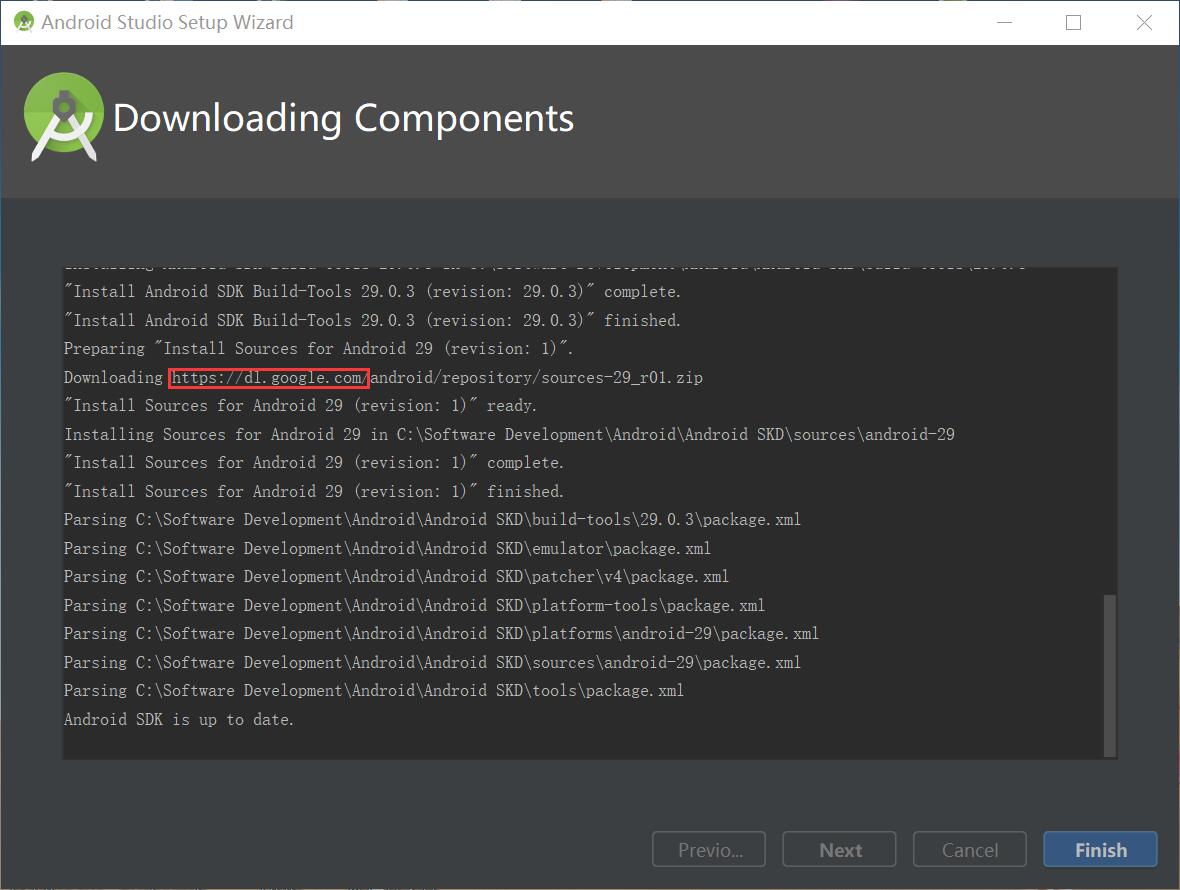Maximize the Setup Wizard window
Image resolution: width=1180 pixels, height=890 pixels.
(x=1073, y=22)
